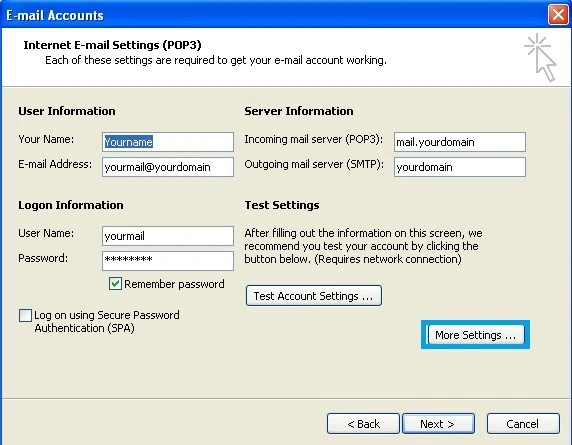Click the Password: label text

(43, 258)
